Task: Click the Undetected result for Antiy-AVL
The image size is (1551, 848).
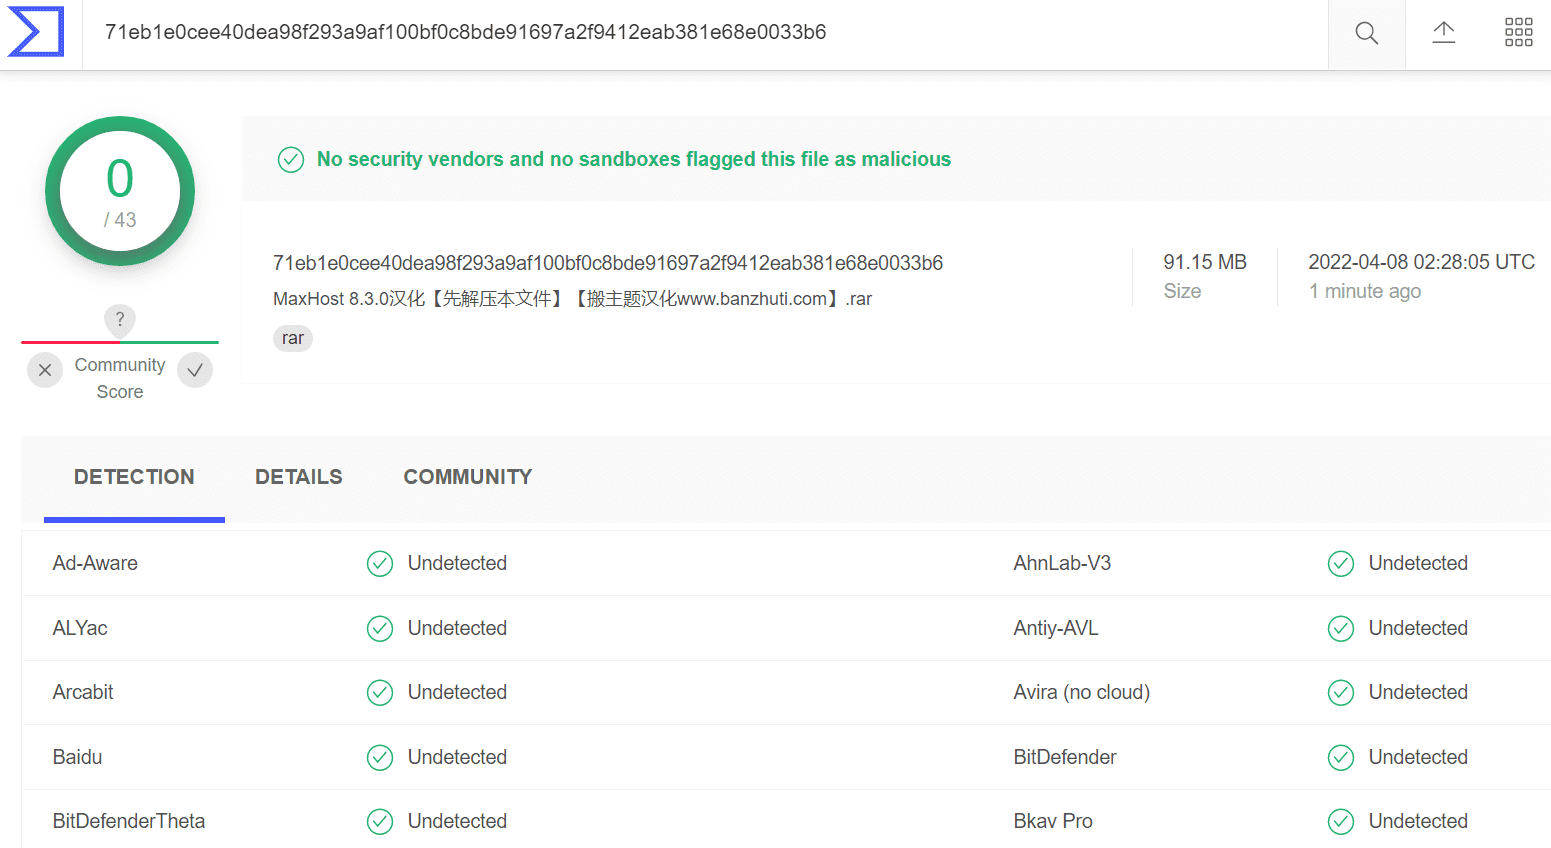Action: (x=1418, y=628)
